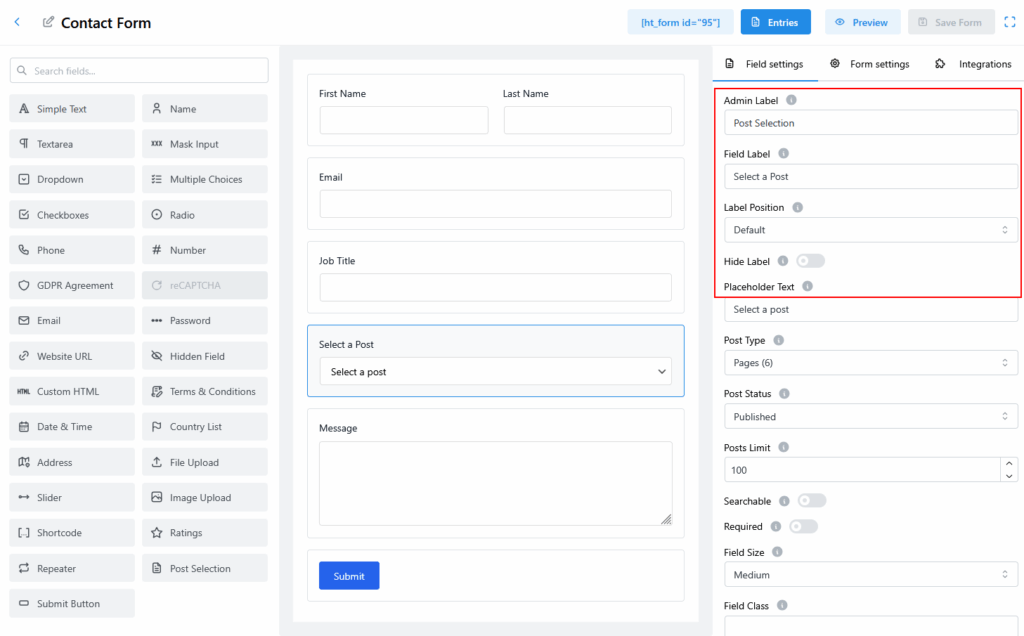1024x636 pixels.
Task: Click the fullscreen expand icon
Action: [x=1009, y=22]
